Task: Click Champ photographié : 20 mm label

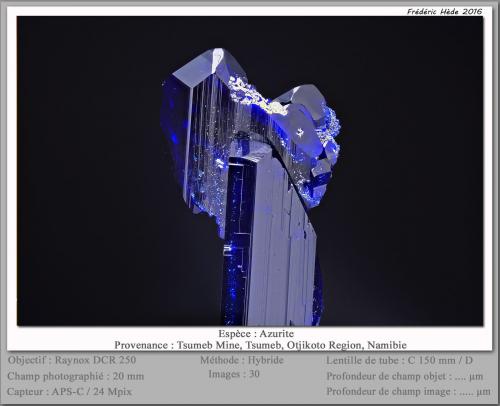Action: point(76,376)
